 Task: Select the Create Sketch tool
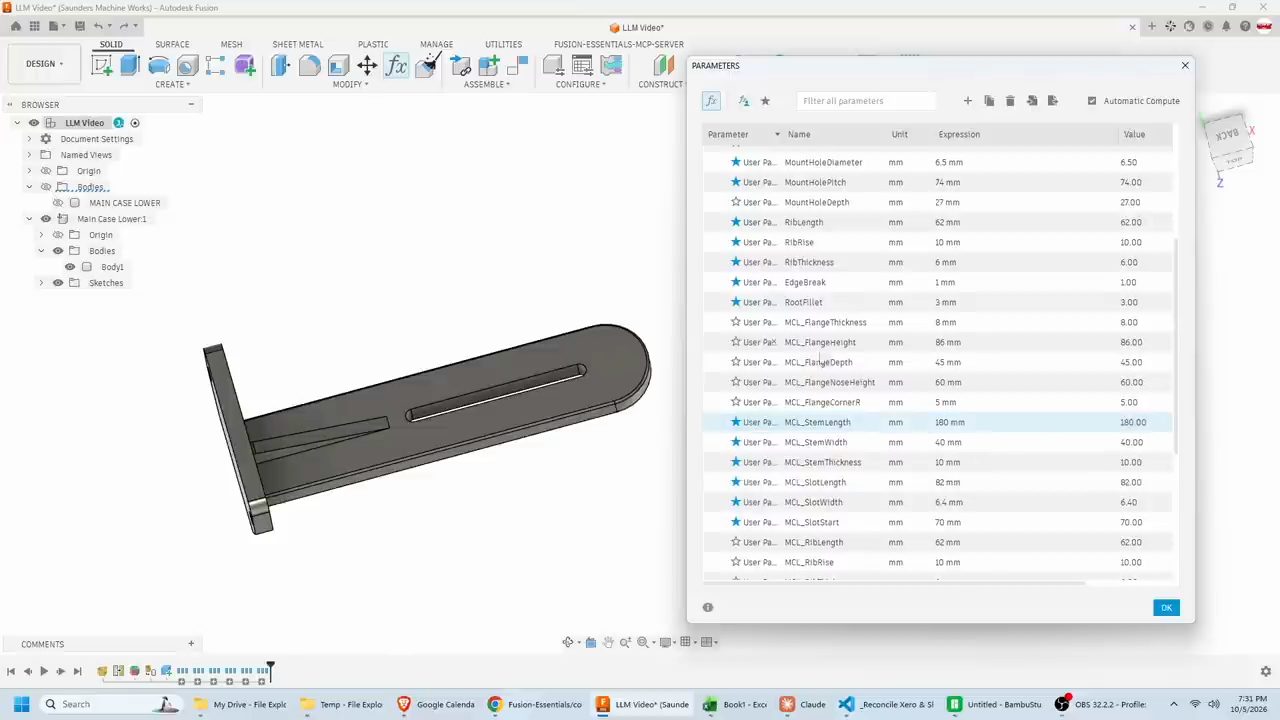[101, 66]
